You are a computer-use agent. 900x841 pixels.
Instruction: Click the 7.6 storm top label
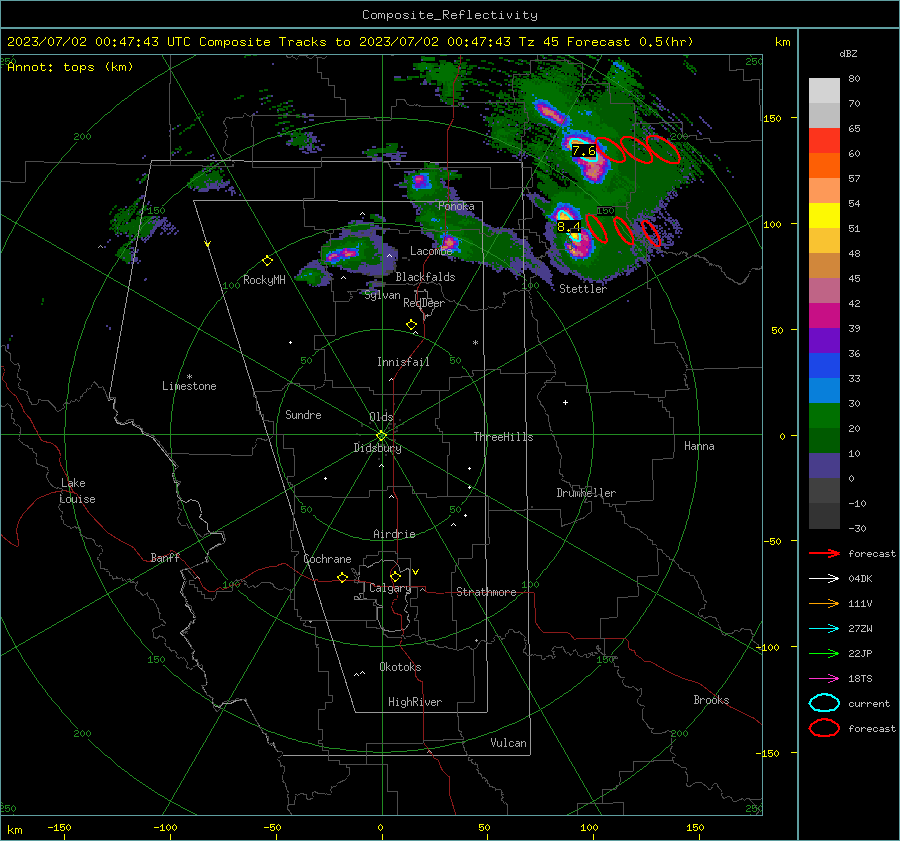point(584,151)
